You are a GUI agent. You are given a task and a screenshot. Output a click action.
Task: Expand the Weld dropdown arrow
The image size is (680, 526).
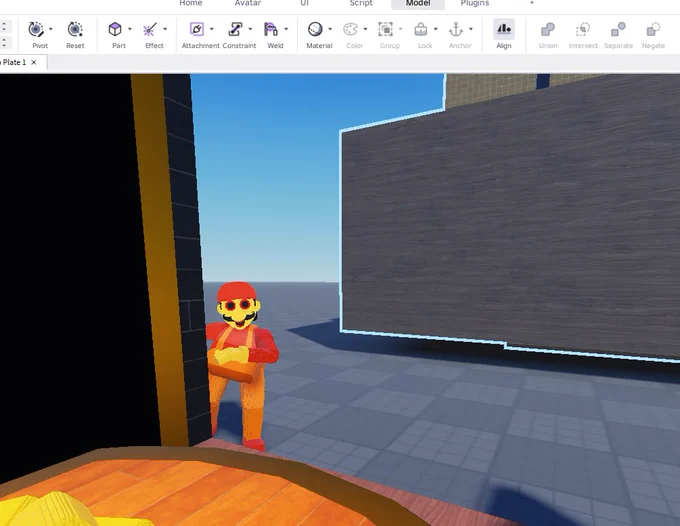tap(286, 29)
